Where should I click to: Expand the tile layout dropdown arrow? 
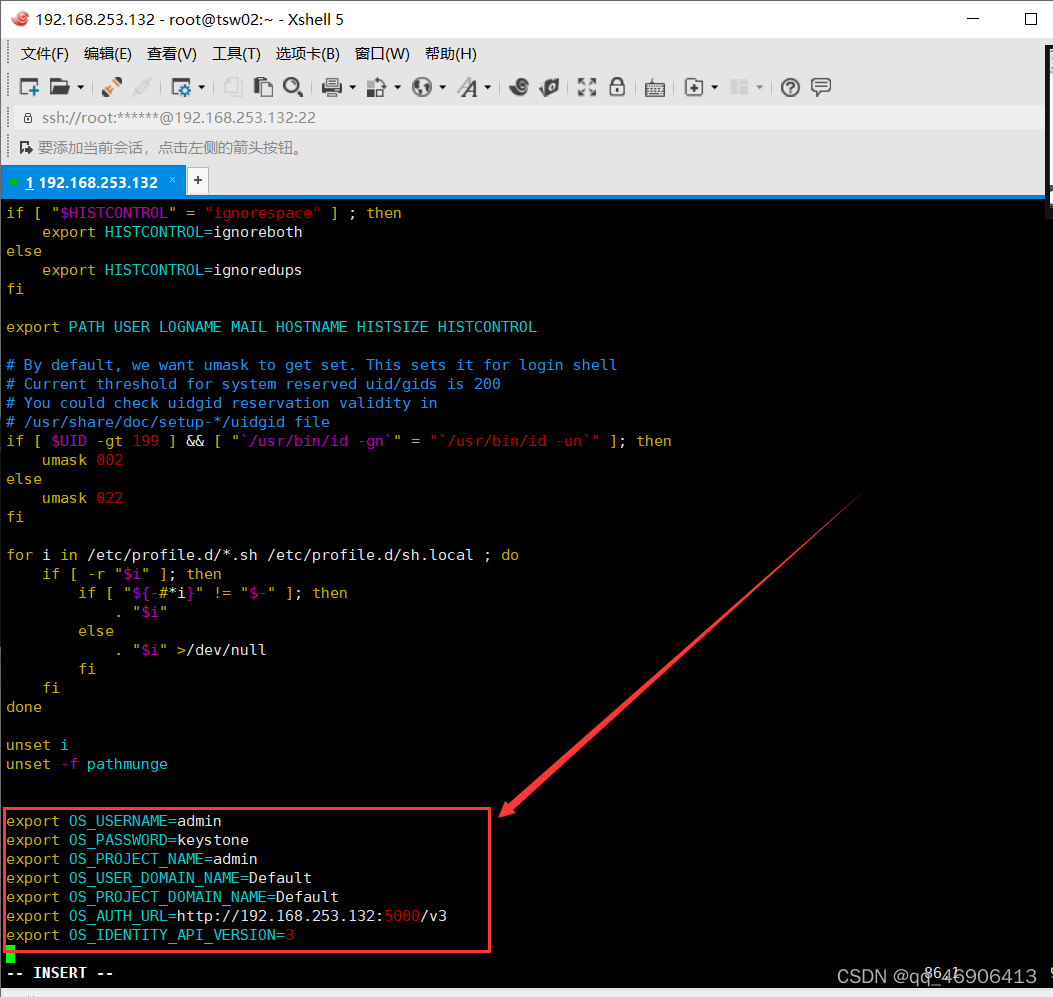click(760, 87)
